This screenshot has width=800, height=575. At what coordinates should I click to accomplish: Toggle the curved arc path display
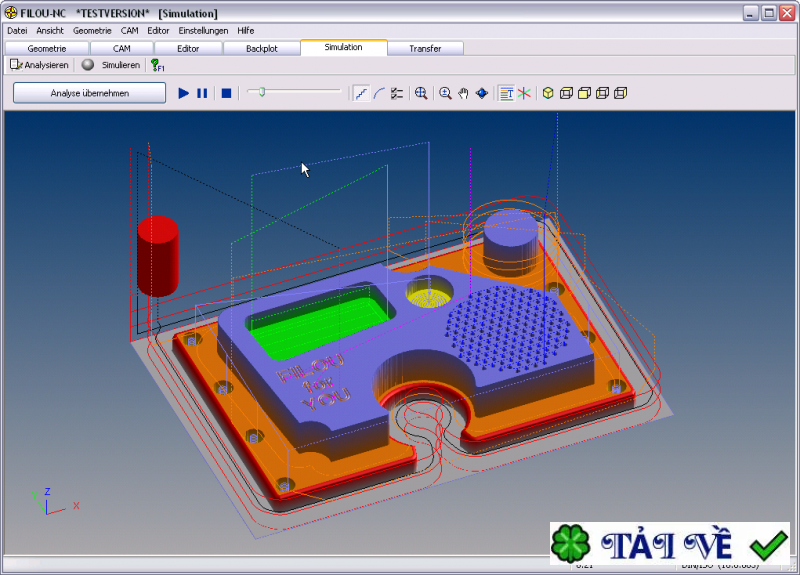click(379, 93)
